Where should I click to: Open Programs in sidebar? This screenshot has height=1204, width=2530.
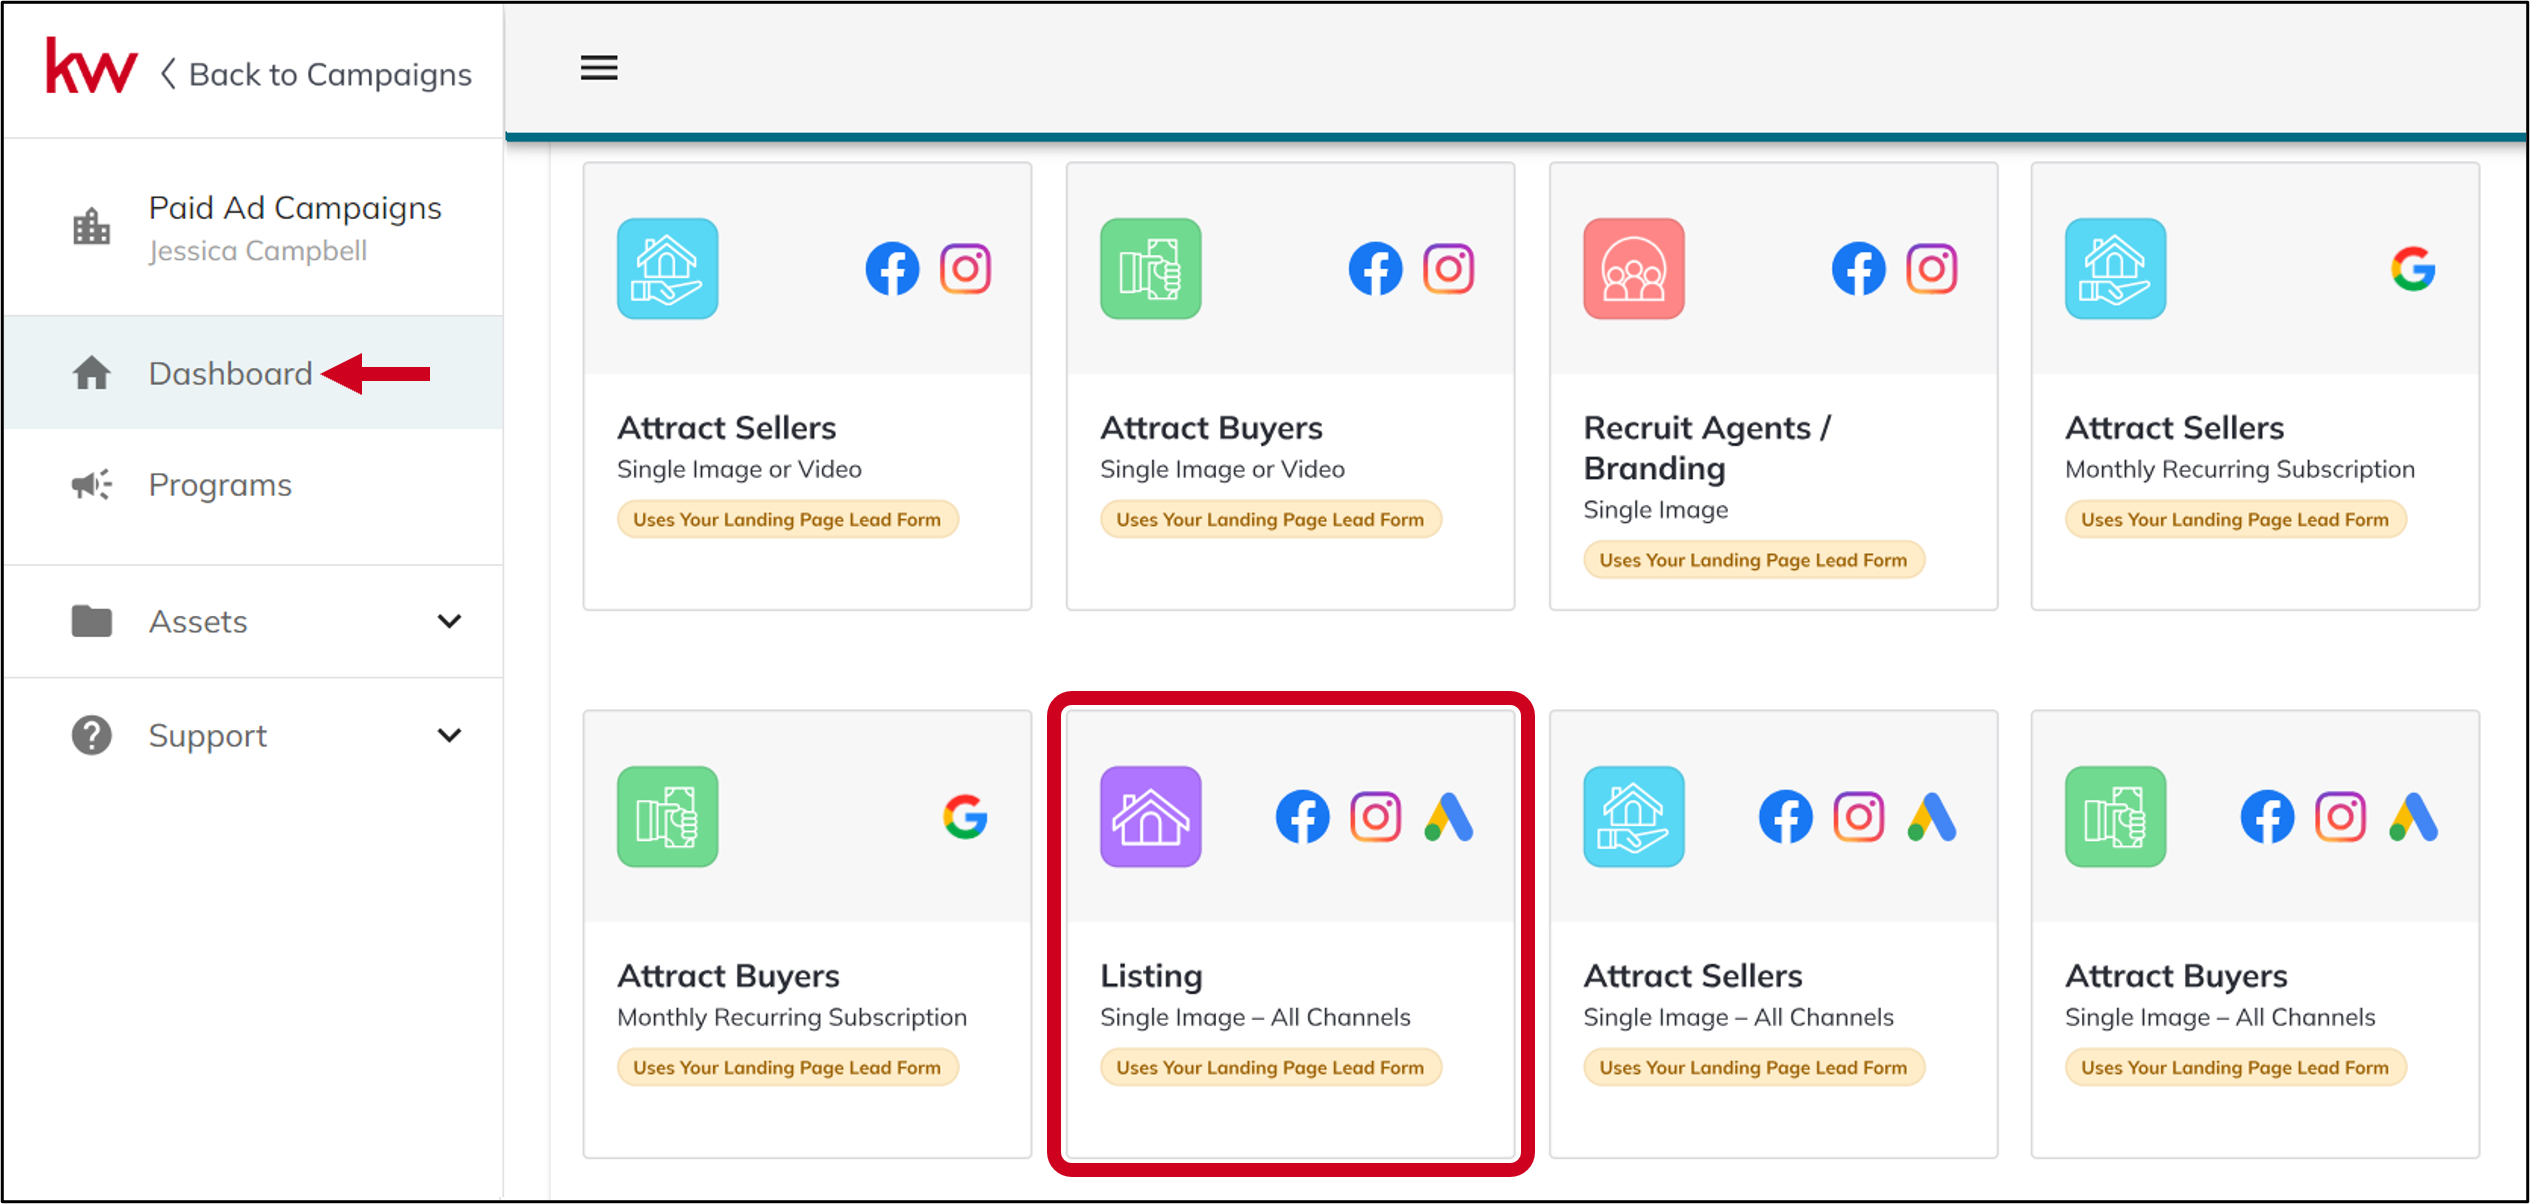(x=253, y=485)
